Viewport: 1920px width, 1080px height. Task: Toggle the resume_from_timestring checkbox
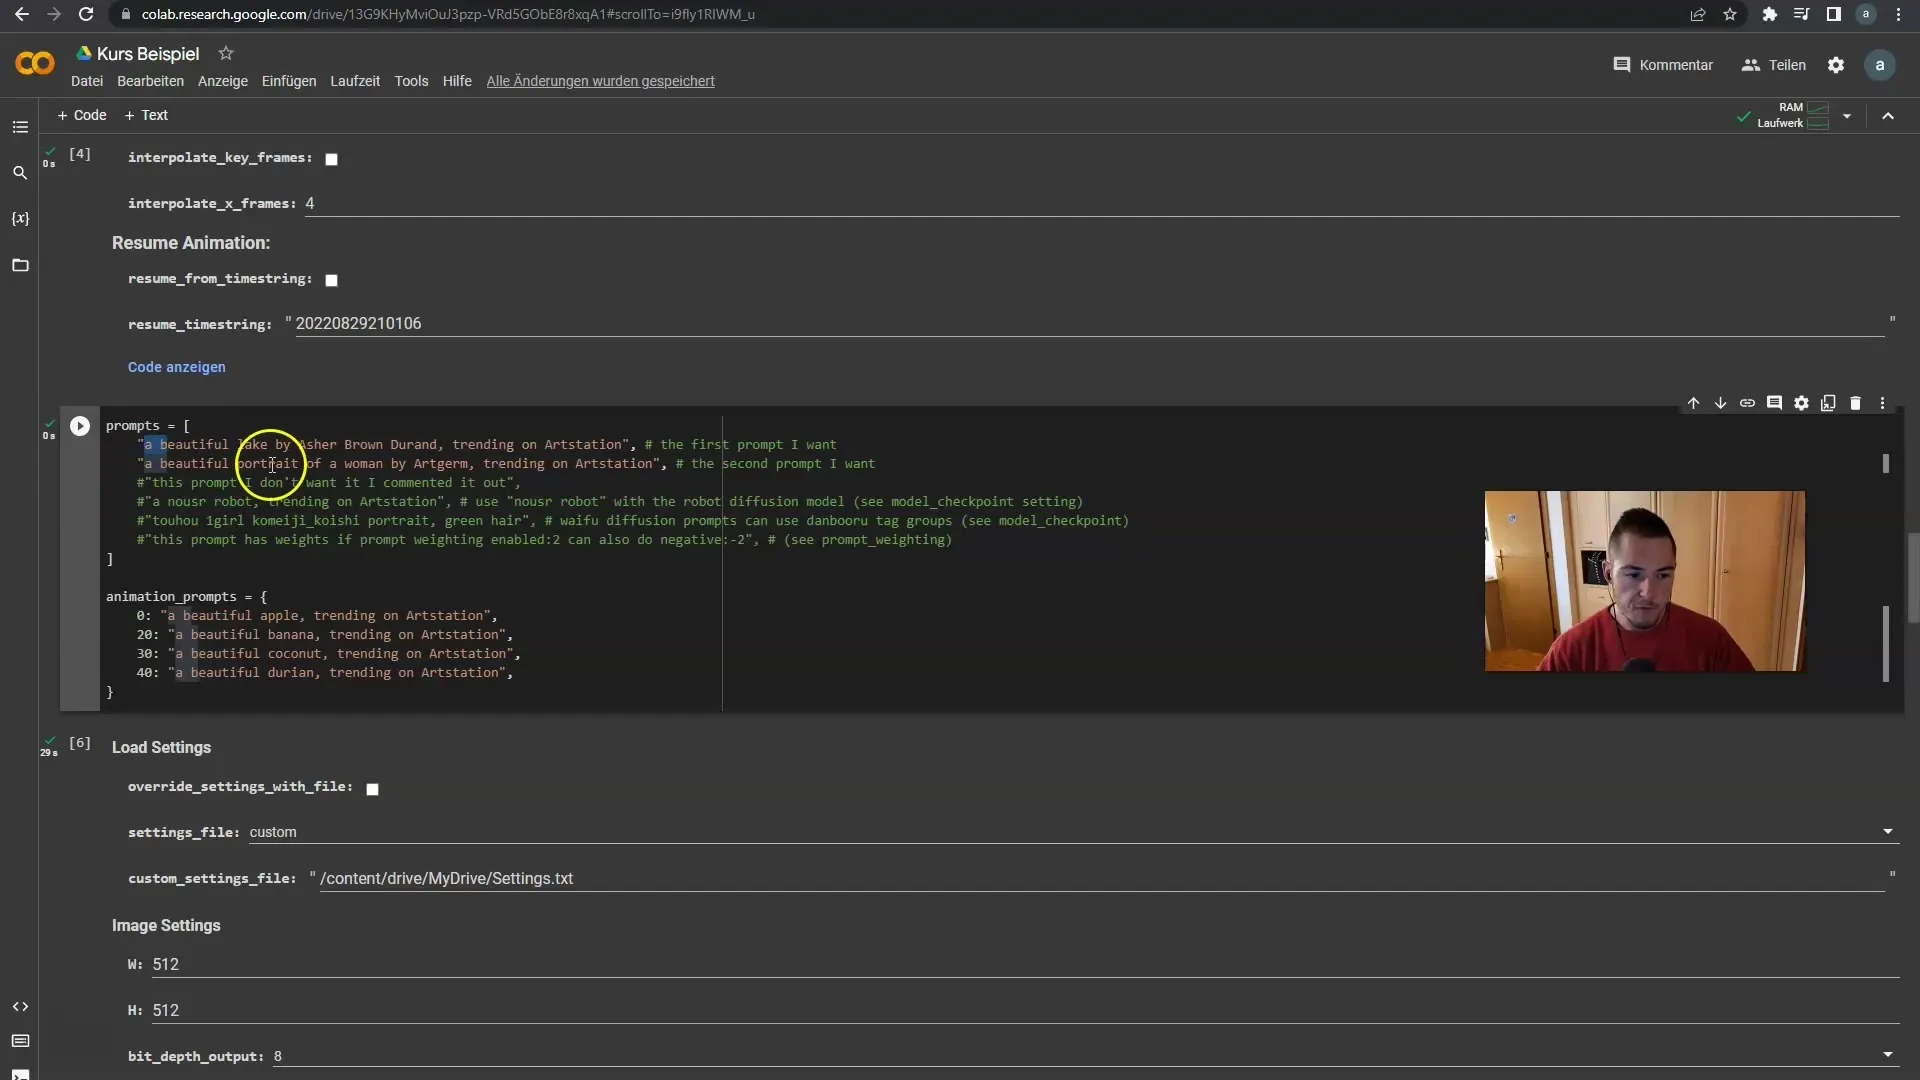coord(331,280)
